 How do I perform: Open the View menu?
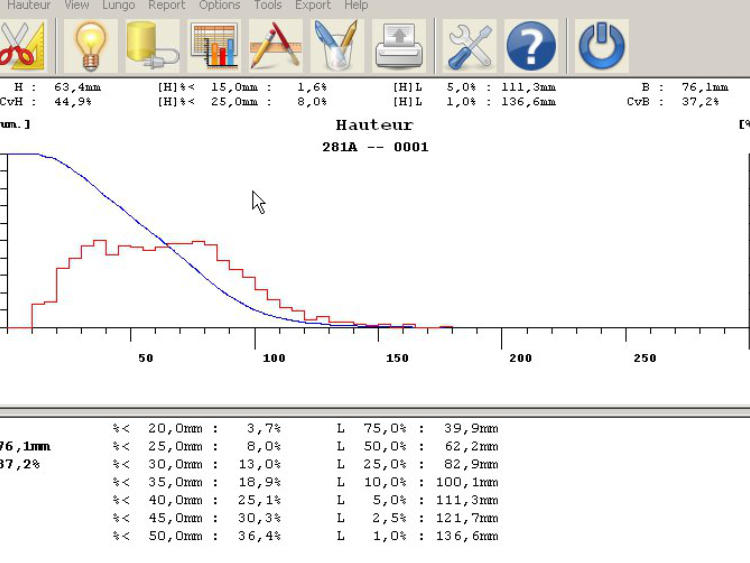[x=77, y=5]
